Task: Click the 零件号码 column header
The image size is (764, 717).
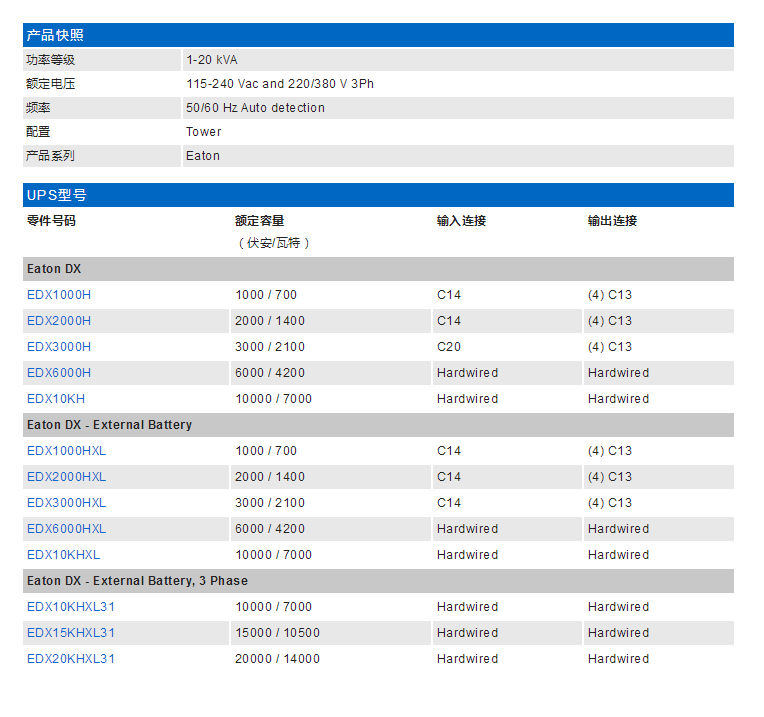Action: tap(52, 221)
